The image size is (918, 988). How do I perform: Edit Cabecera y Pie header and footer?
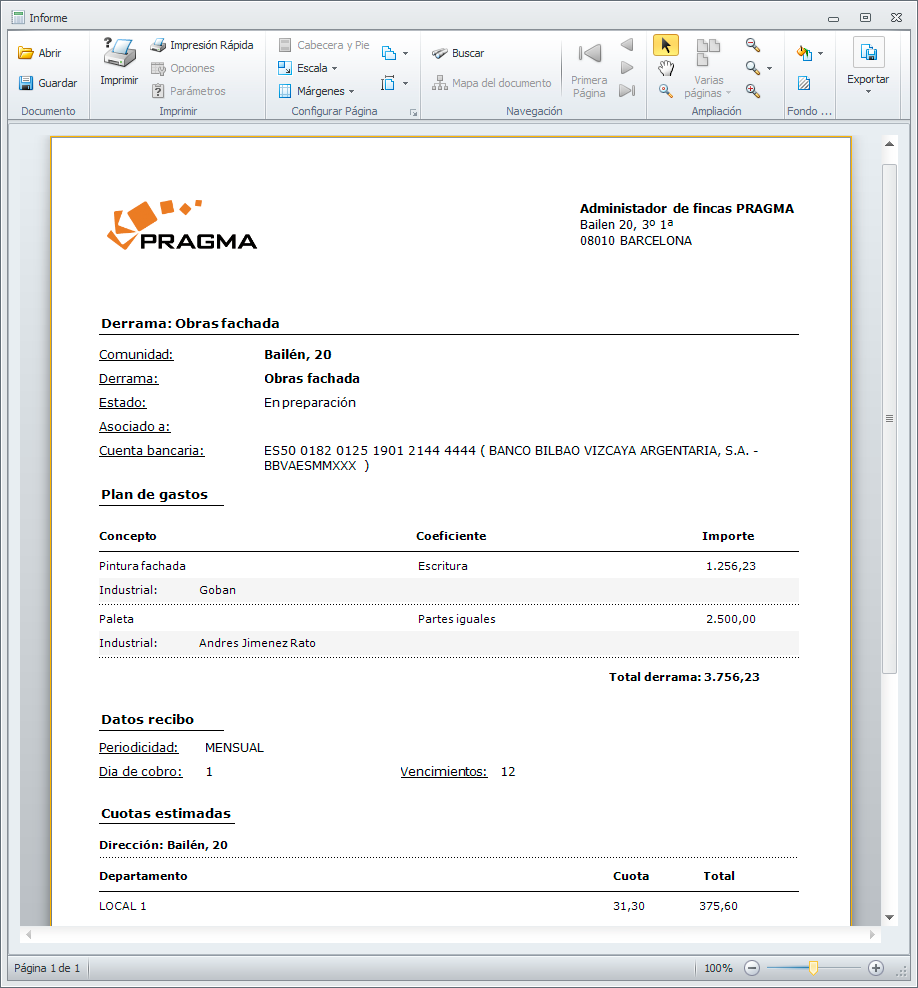point(324,45)
